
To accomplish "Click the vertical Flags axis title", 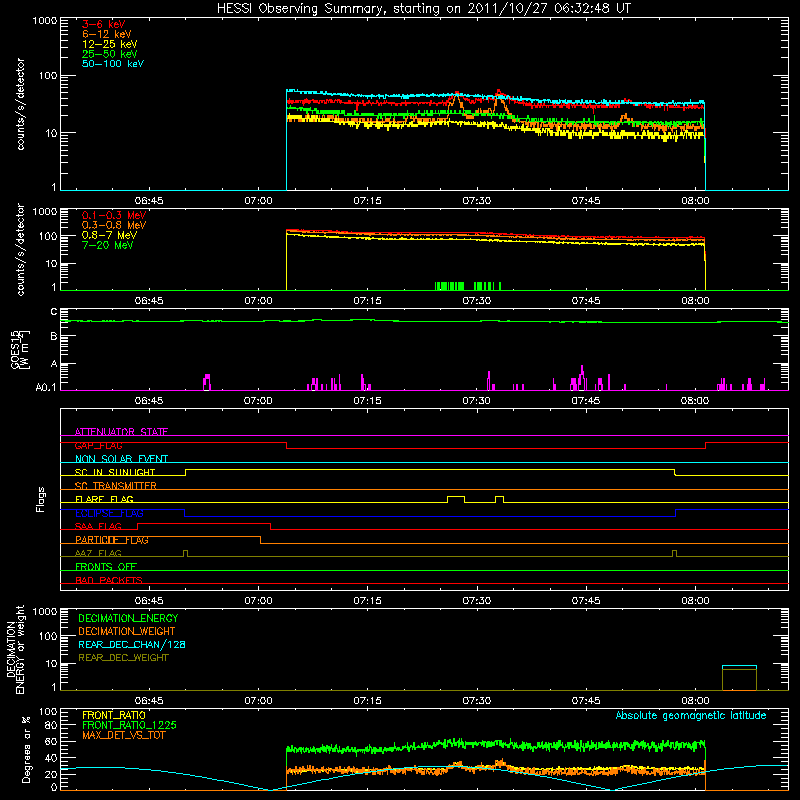I will click(x=41, y=499).
